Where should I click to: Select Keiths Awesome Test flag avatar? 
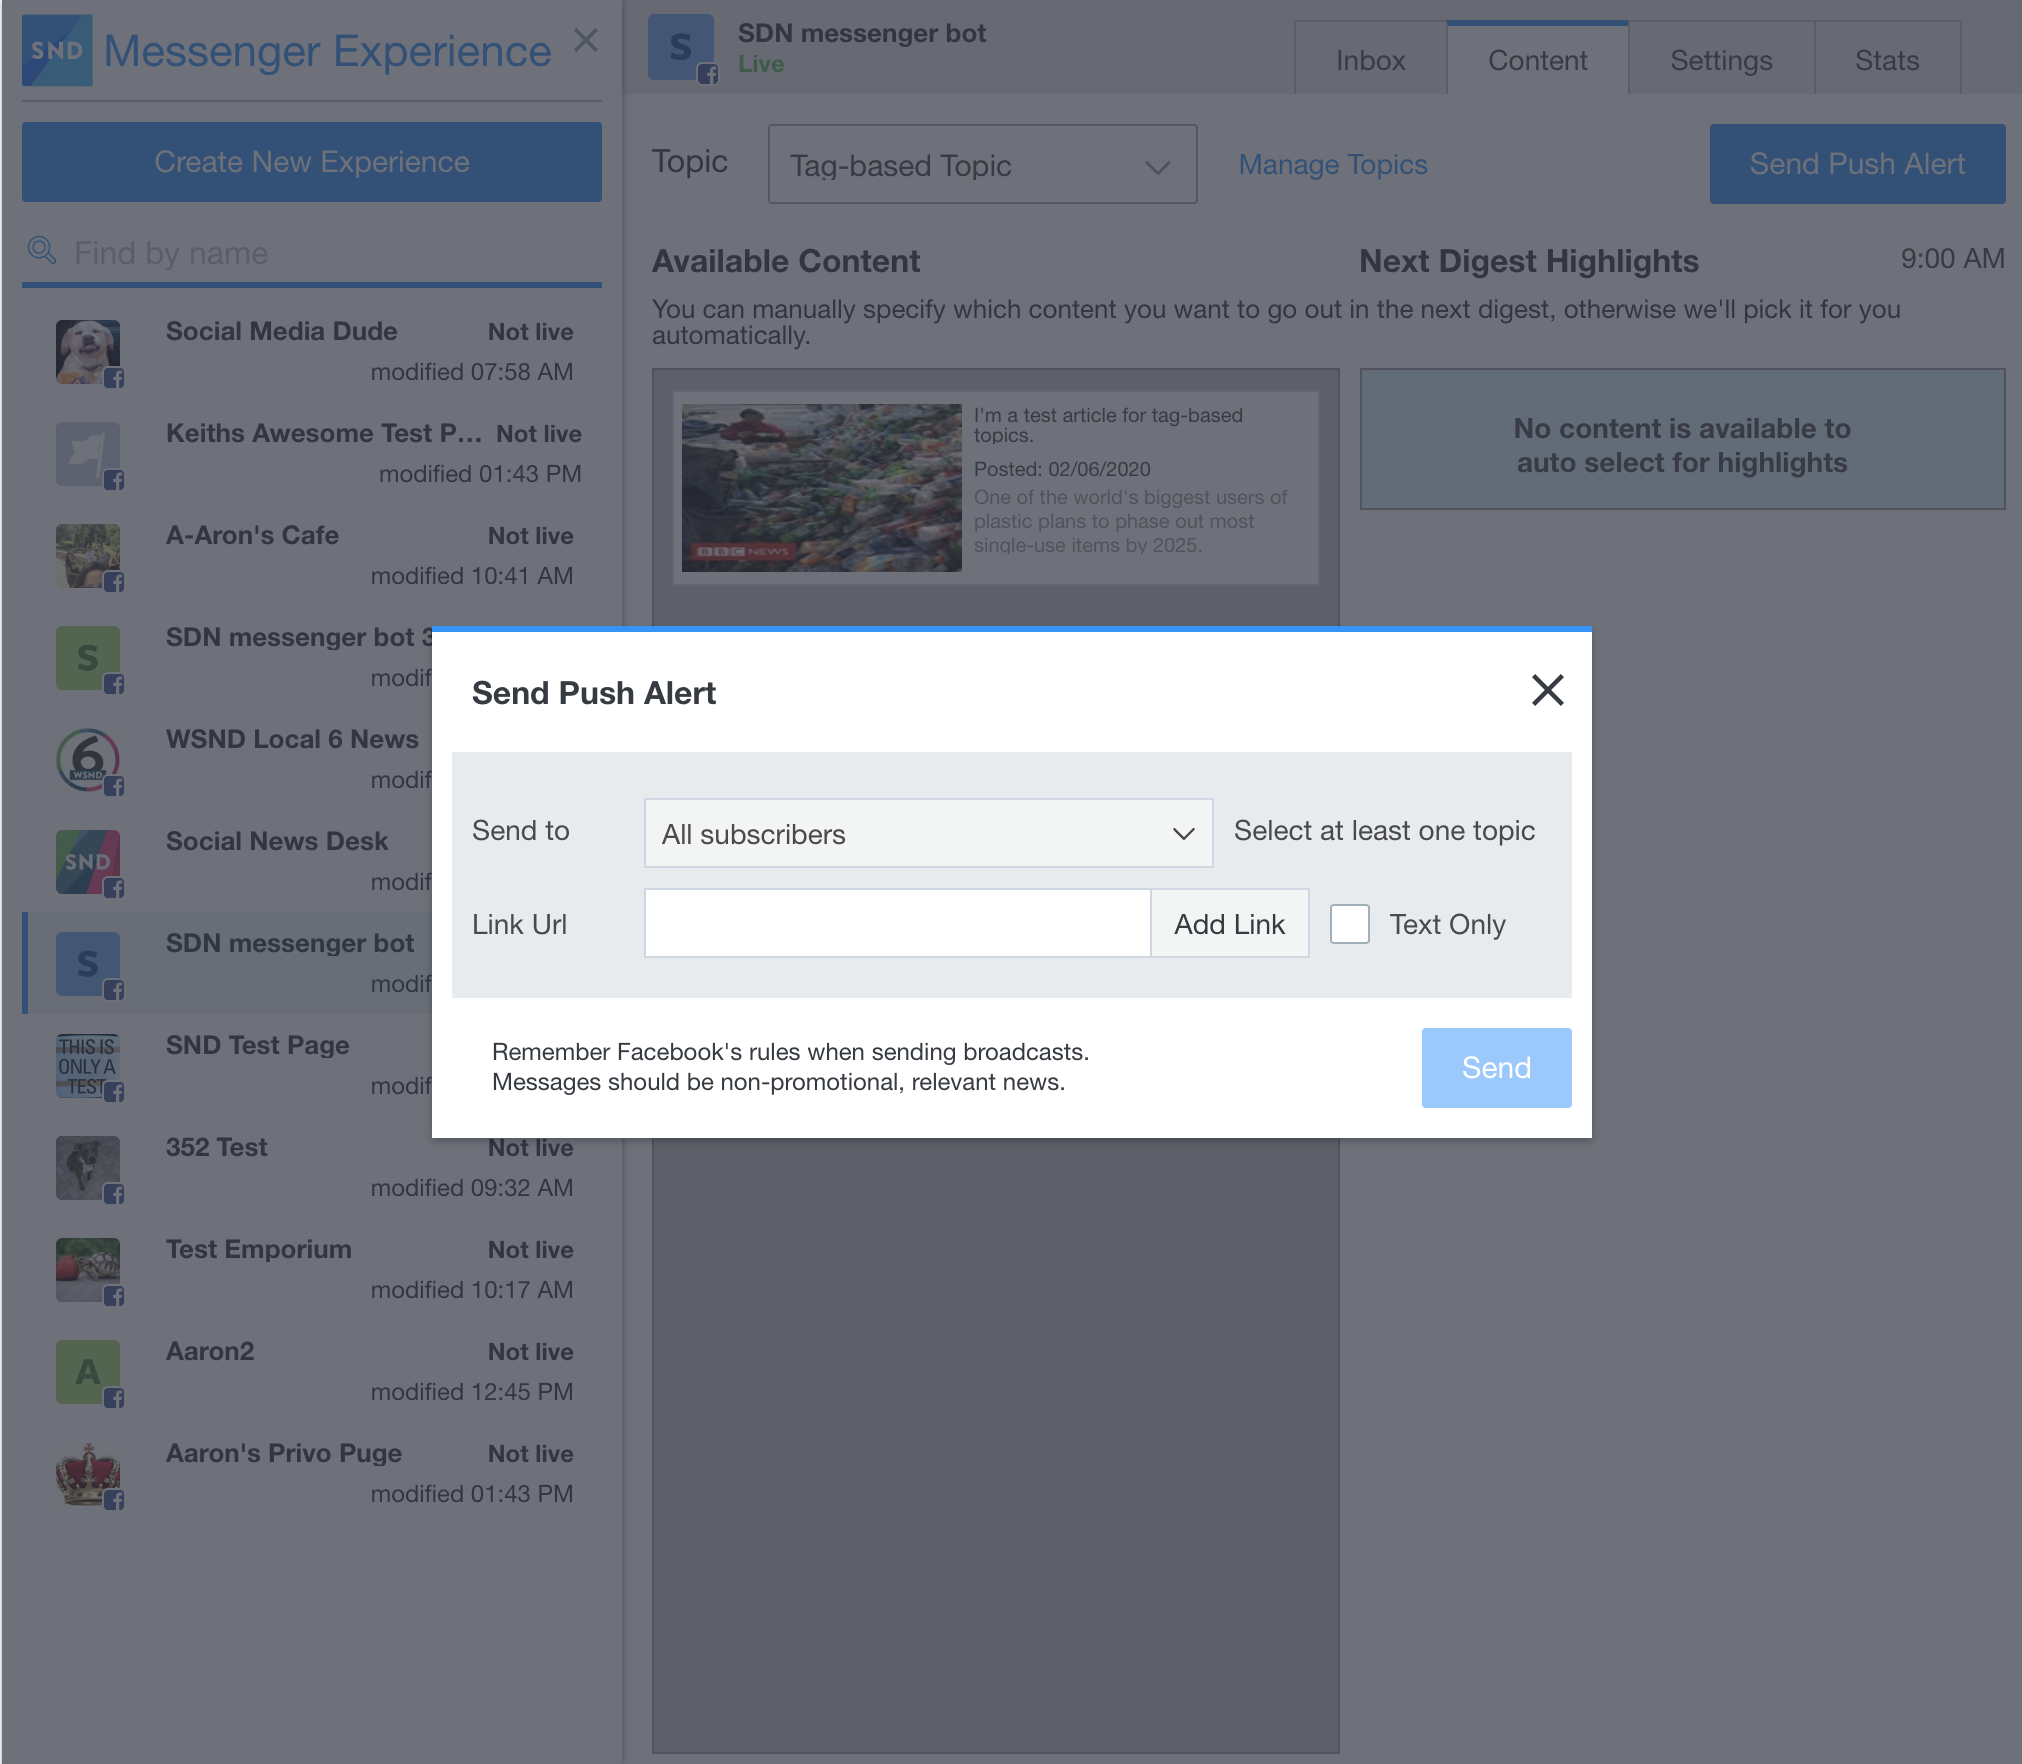pos(88,454)
